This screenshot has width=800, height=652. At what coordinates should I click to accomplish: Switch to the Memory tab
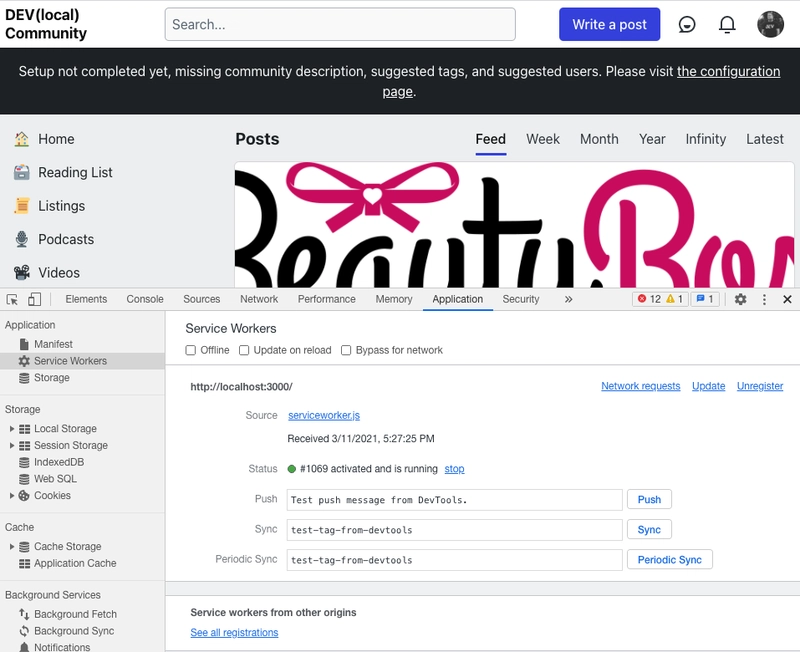(x=394, y=299)
